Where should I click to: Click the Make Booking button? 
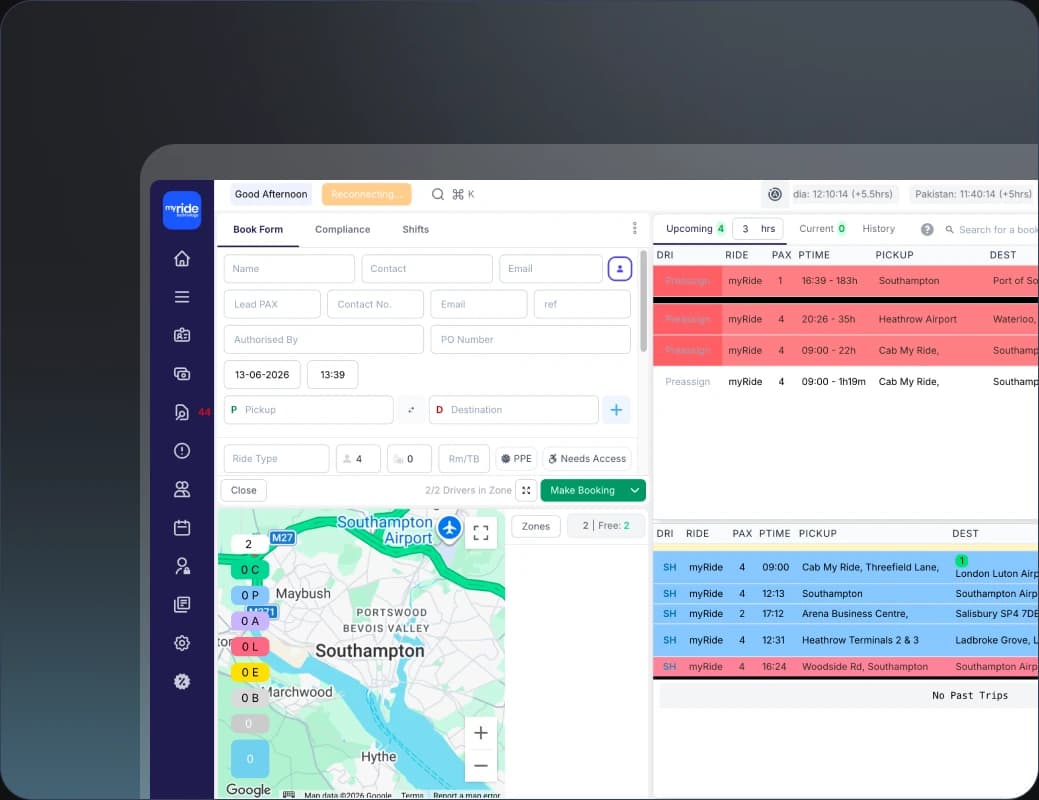(x=583, y=490)
